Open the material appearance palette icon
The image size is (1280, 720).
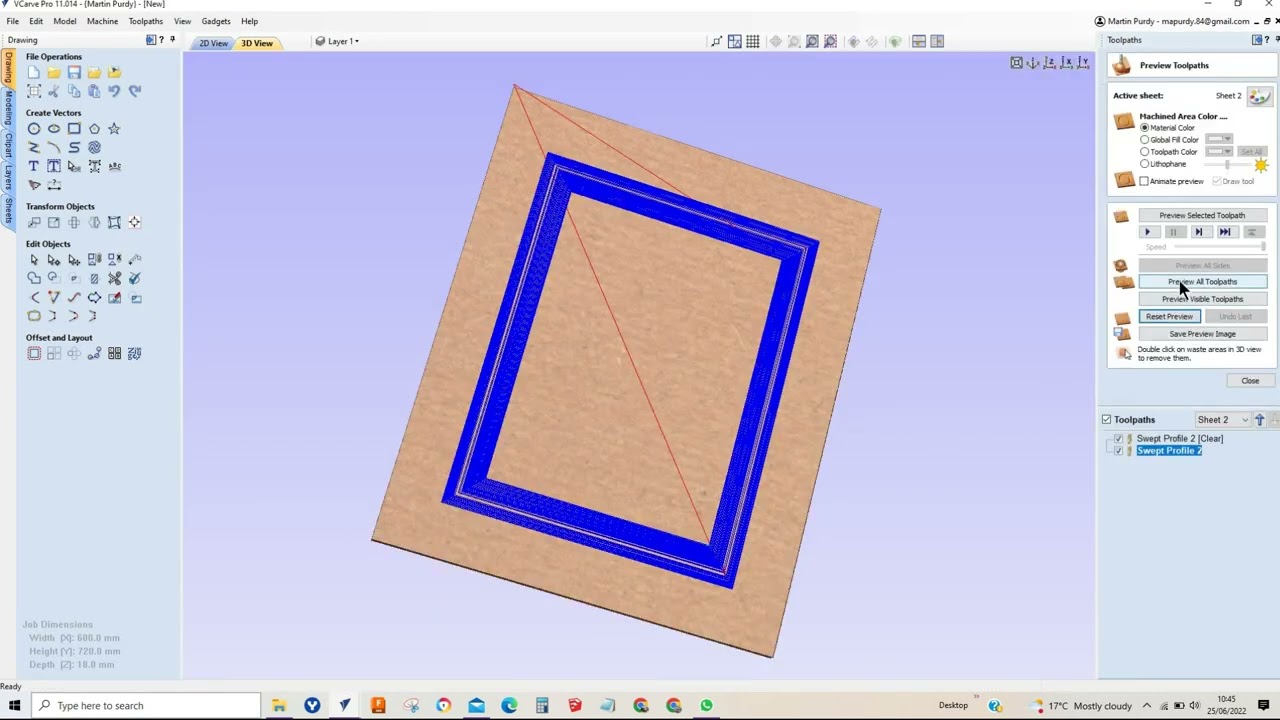pos(1259,96)
